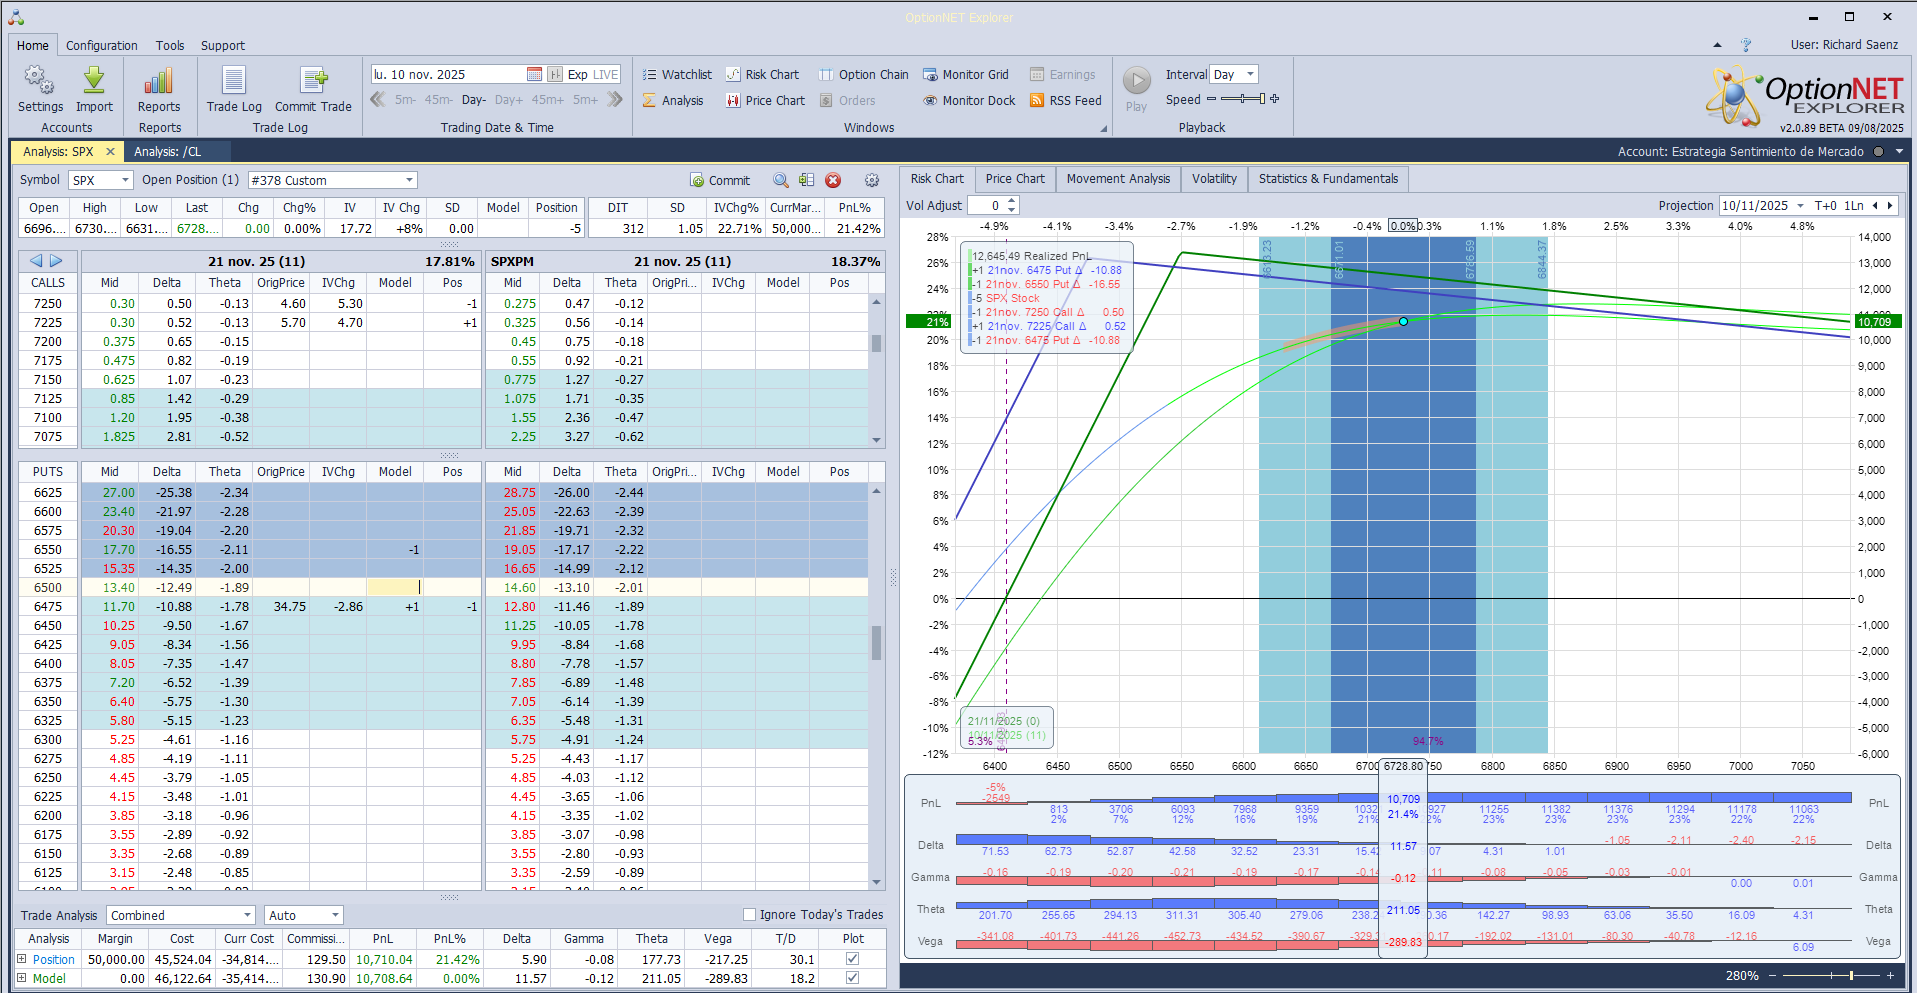Open the Price Chart window from ribbon
1917x993 pixels.
765,100
